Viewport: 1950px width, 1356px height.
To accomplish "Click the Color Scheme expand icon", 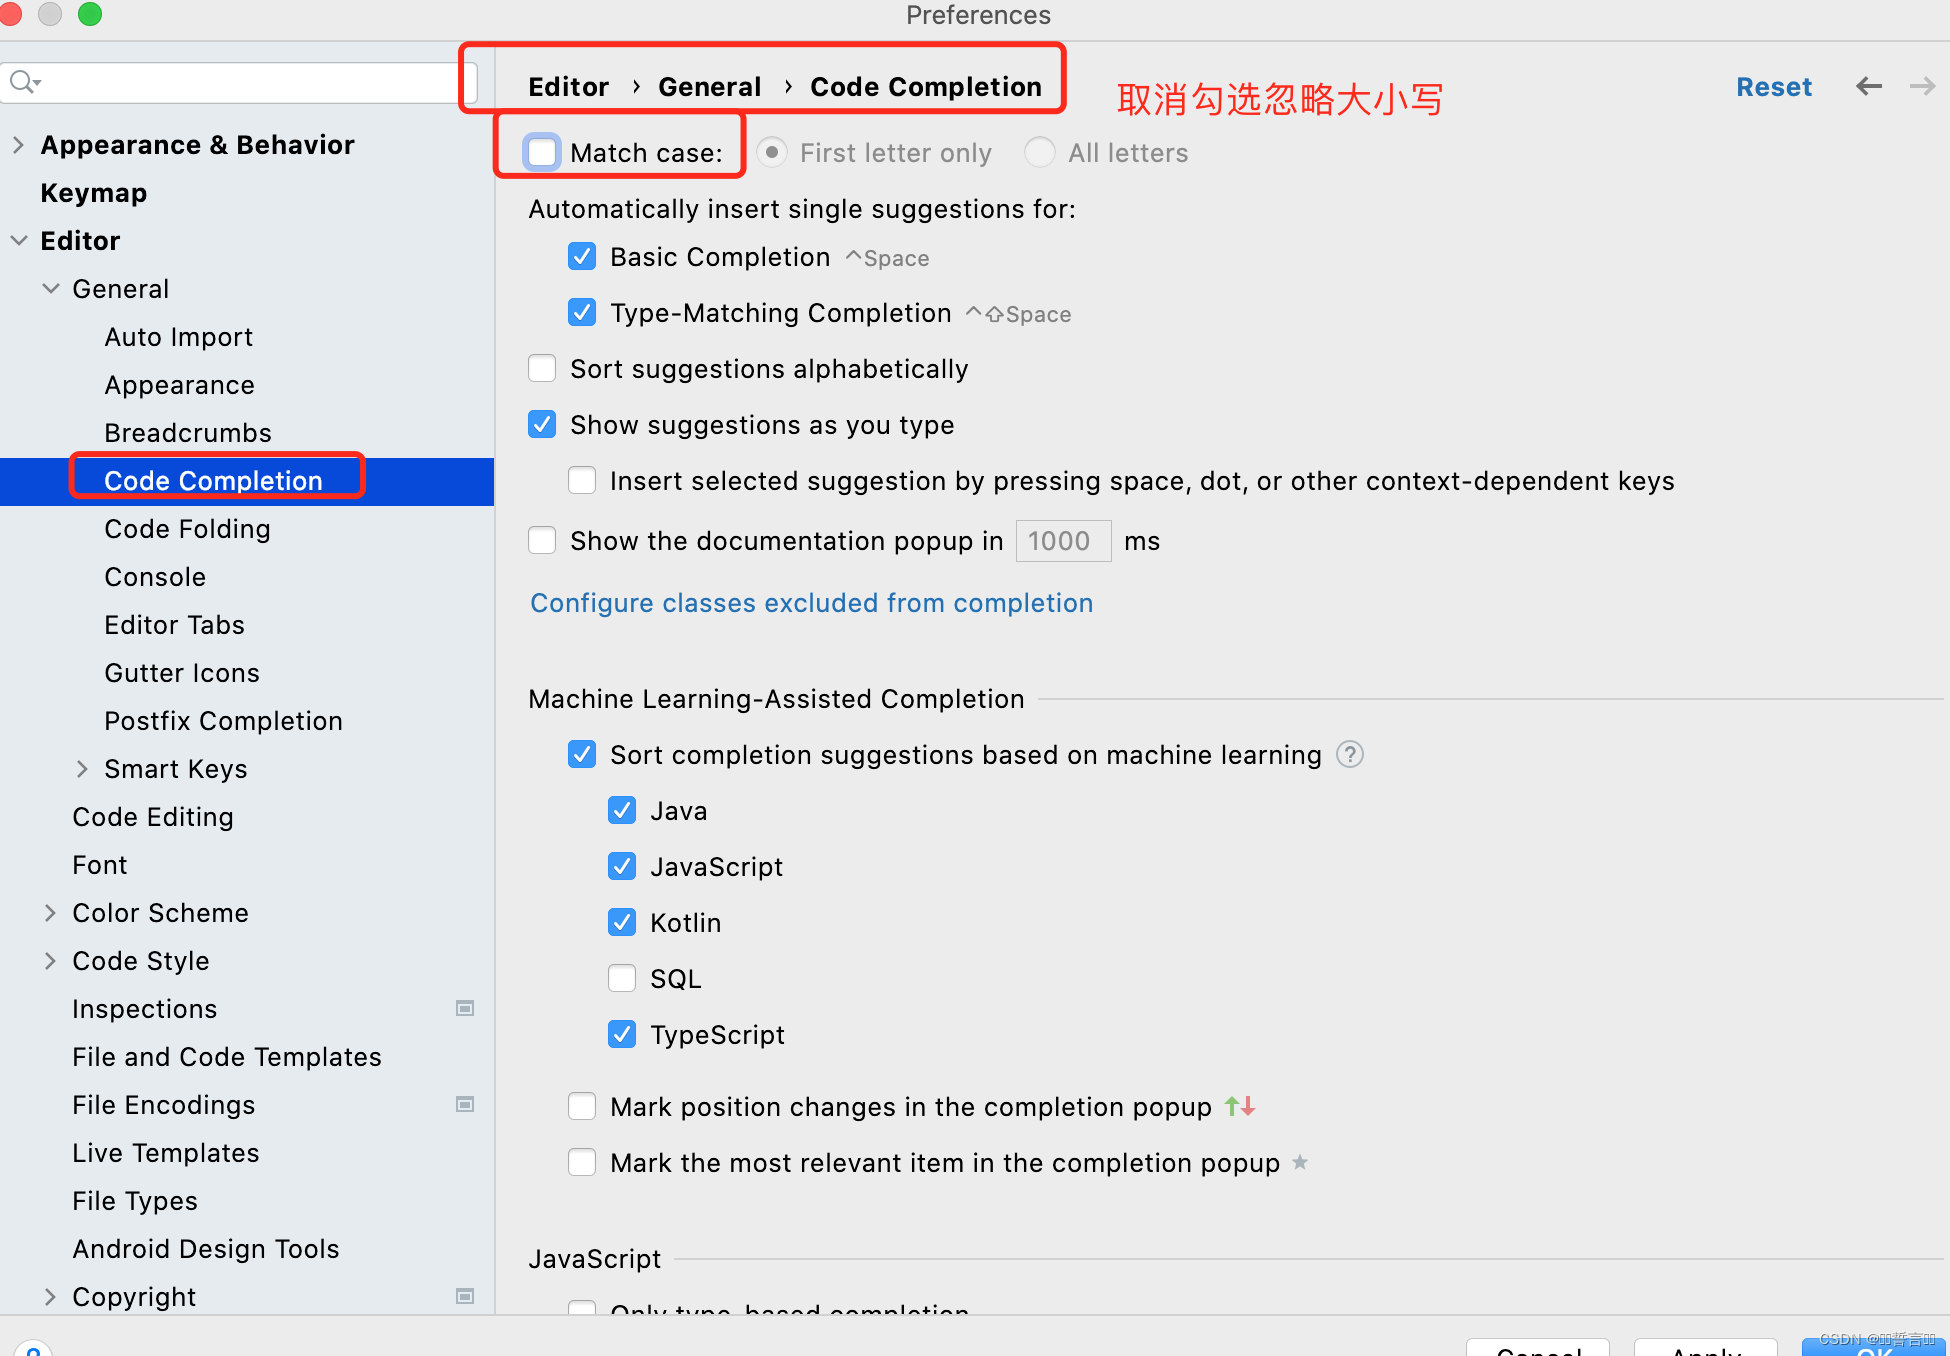I will tap(52, 911).
